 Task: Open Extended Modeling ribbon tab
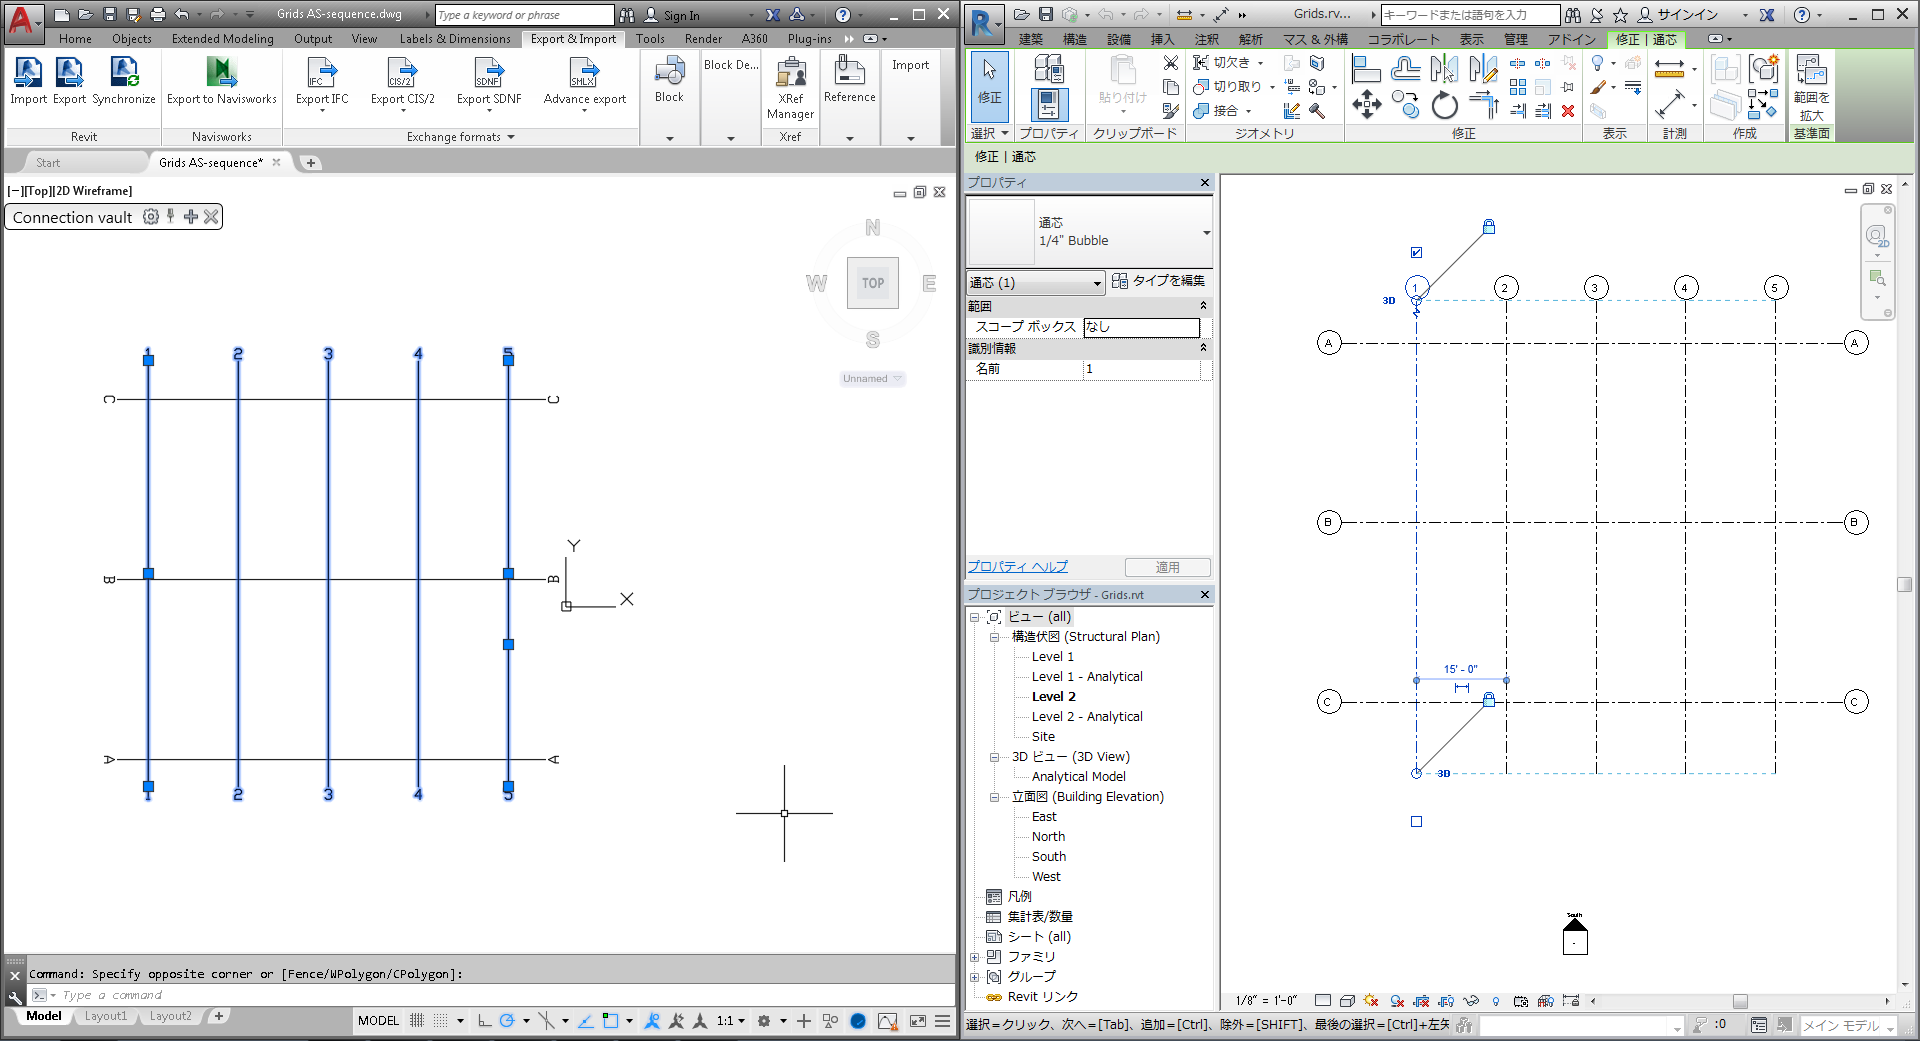(222, 39)
